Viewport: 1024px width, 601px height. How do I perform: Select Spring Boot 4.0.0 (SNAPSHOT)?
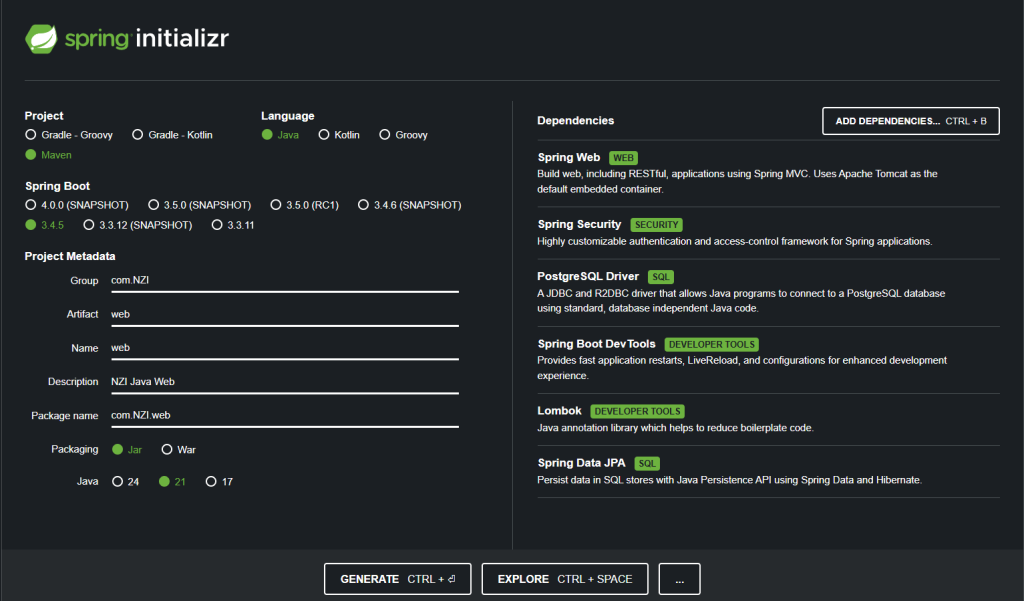[76, 205]
